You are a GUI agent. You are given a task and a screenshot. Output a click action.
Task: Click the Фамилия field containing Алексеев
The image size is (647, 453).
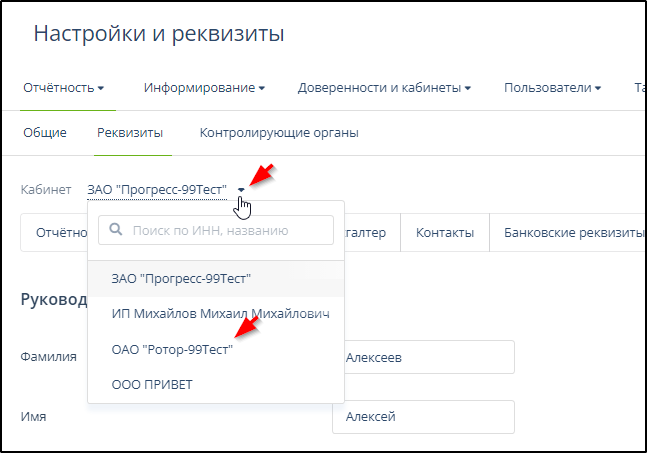(422, 357)
